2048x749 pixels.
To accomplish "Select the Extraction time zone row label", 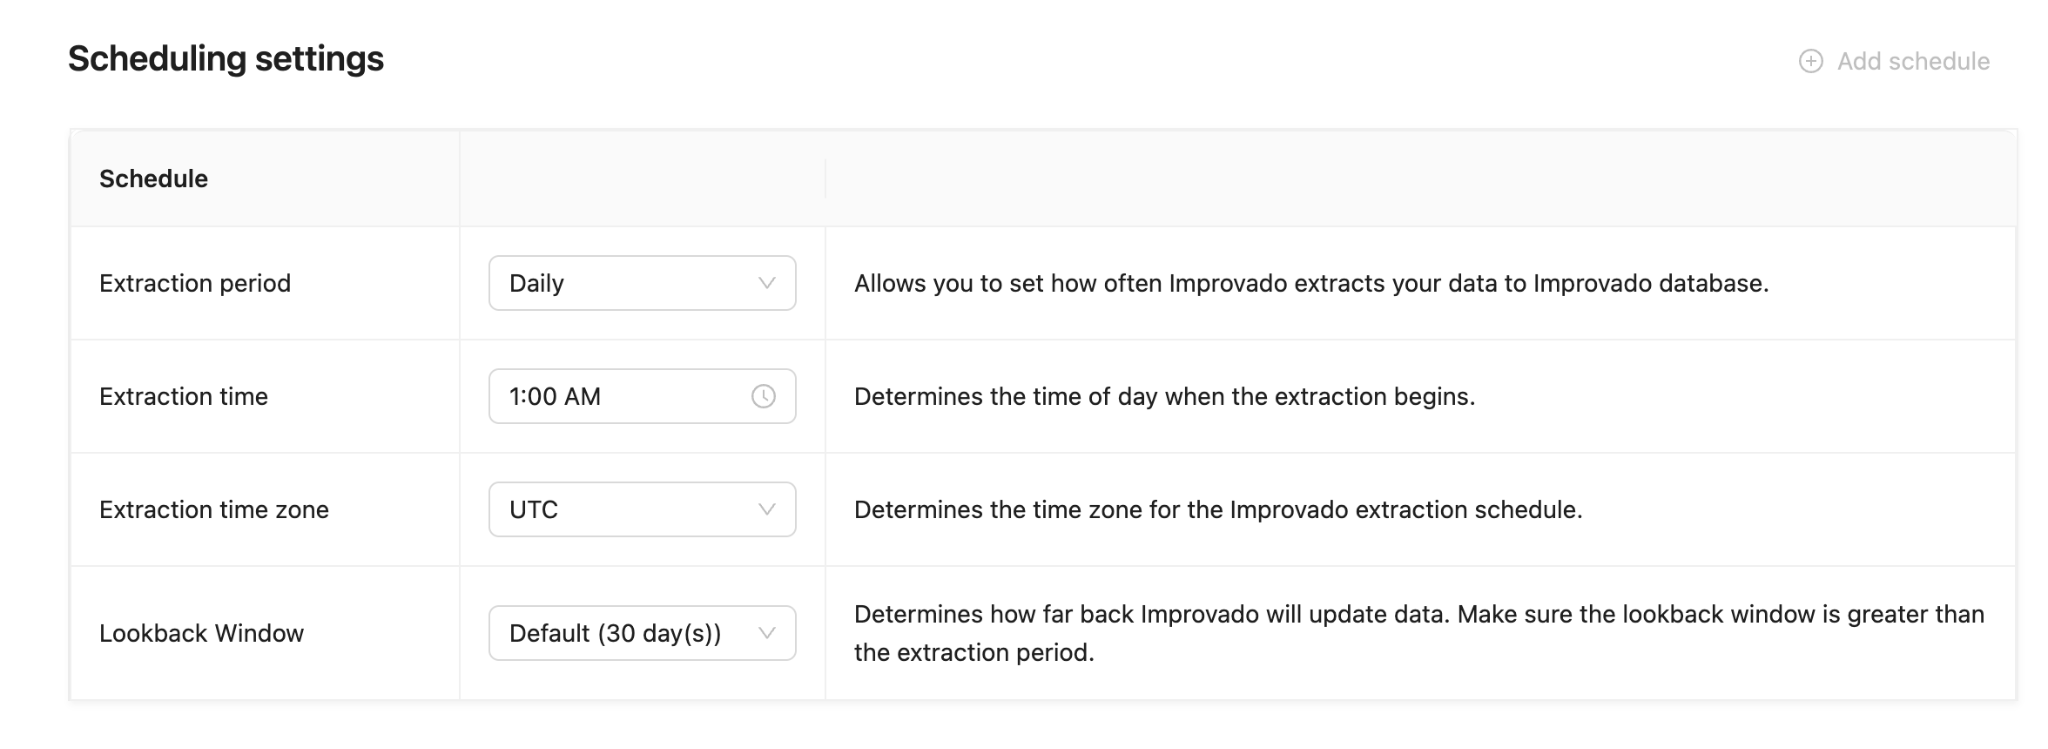I will point(214,509).
